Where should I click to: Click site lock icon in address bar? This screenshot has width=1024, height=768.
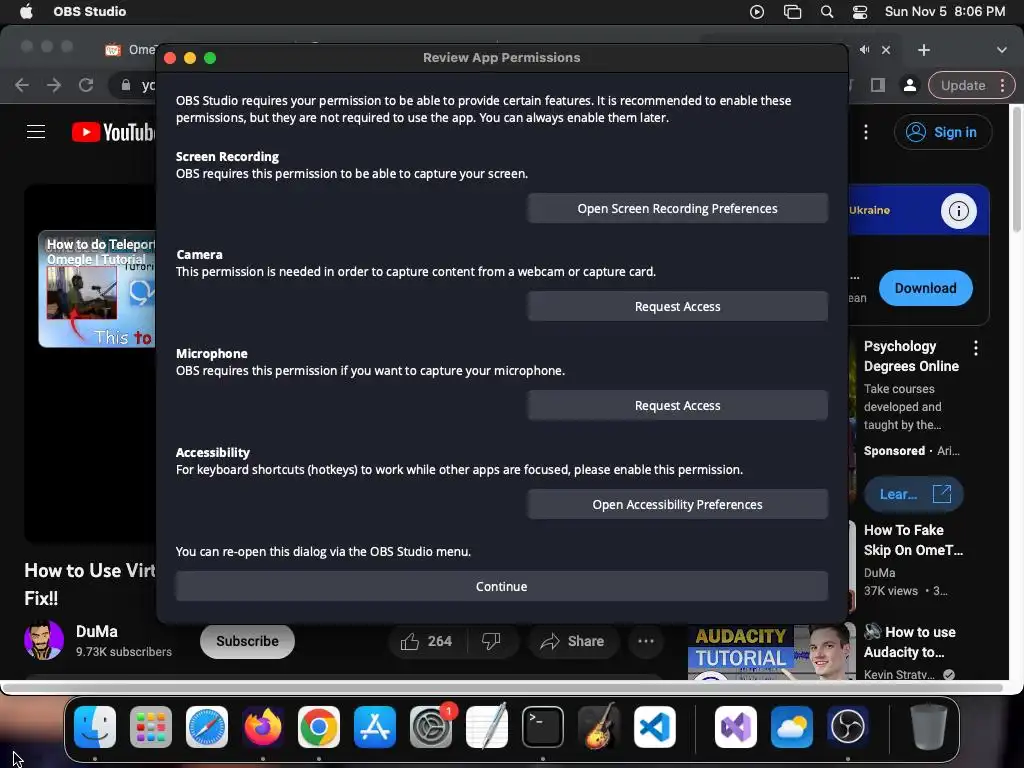[x=125, y=85]
